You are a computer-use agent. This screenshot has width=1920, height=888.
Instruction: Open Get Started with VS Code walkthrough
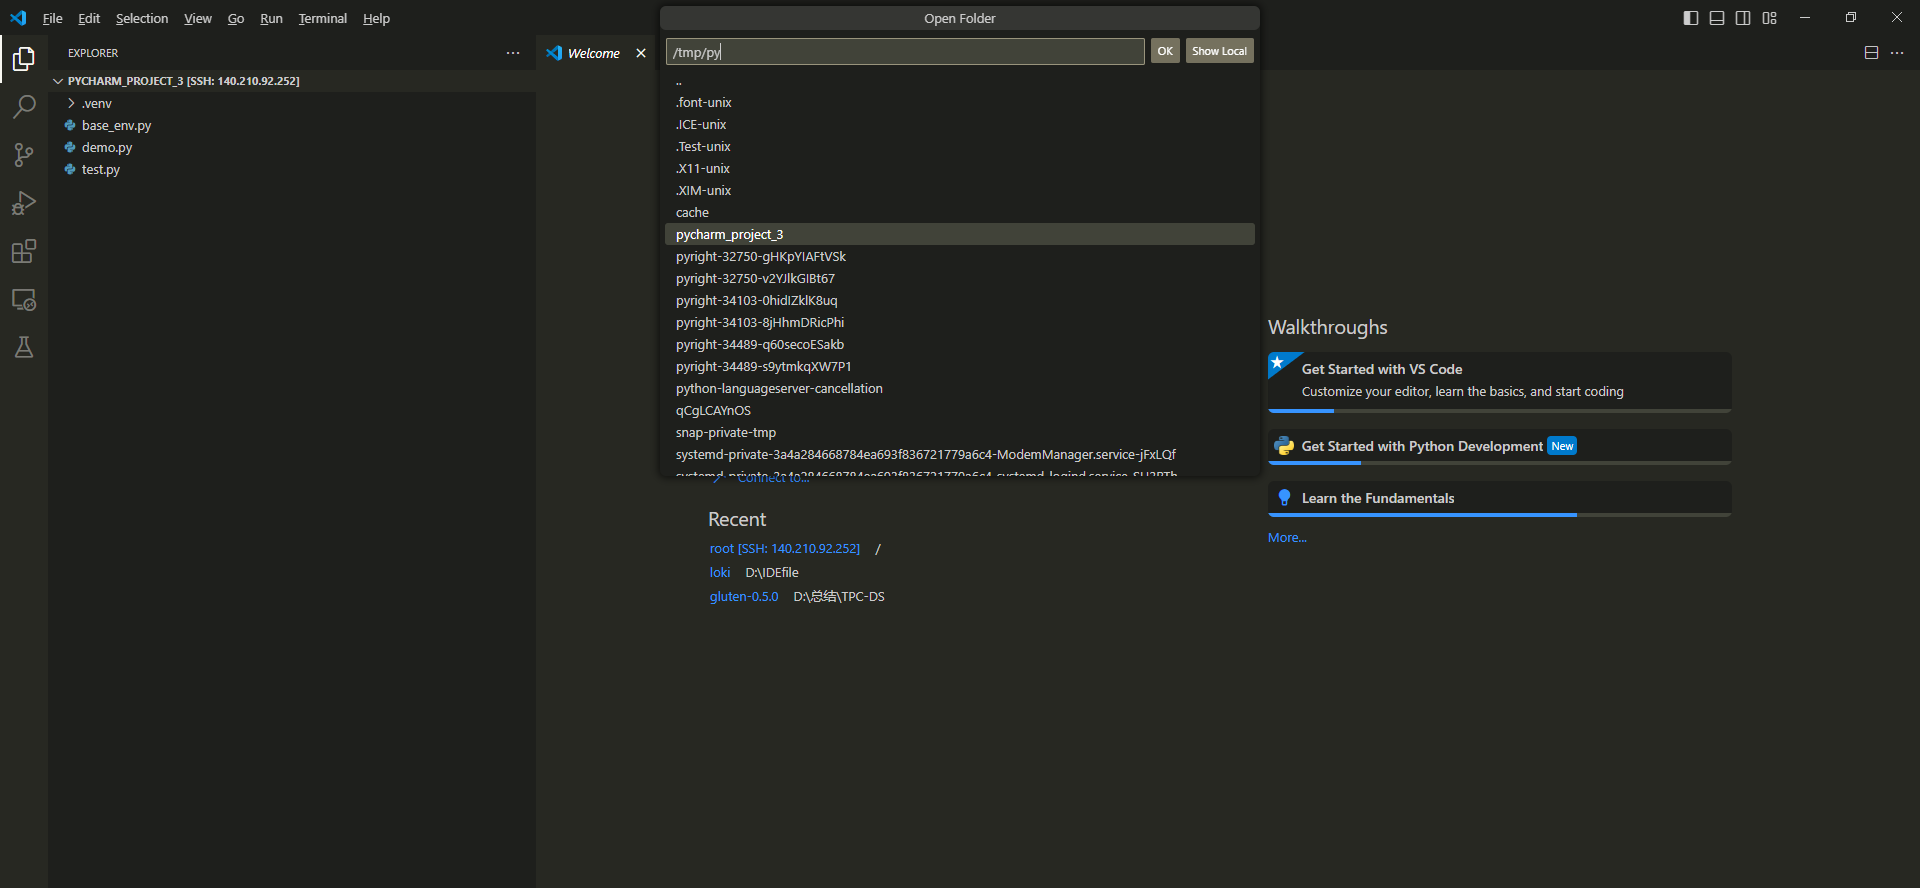click(x=1499, y=381)
